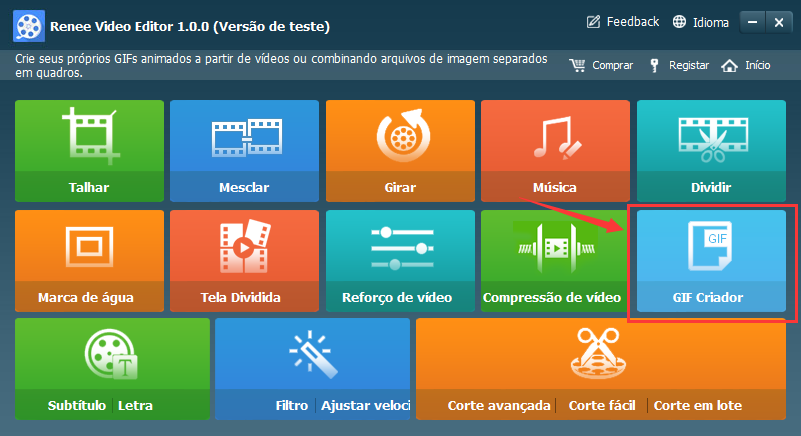Open Letra option
Image resolution: width=801 pixels, height=436 pixels.
click(x=135, y=406)
